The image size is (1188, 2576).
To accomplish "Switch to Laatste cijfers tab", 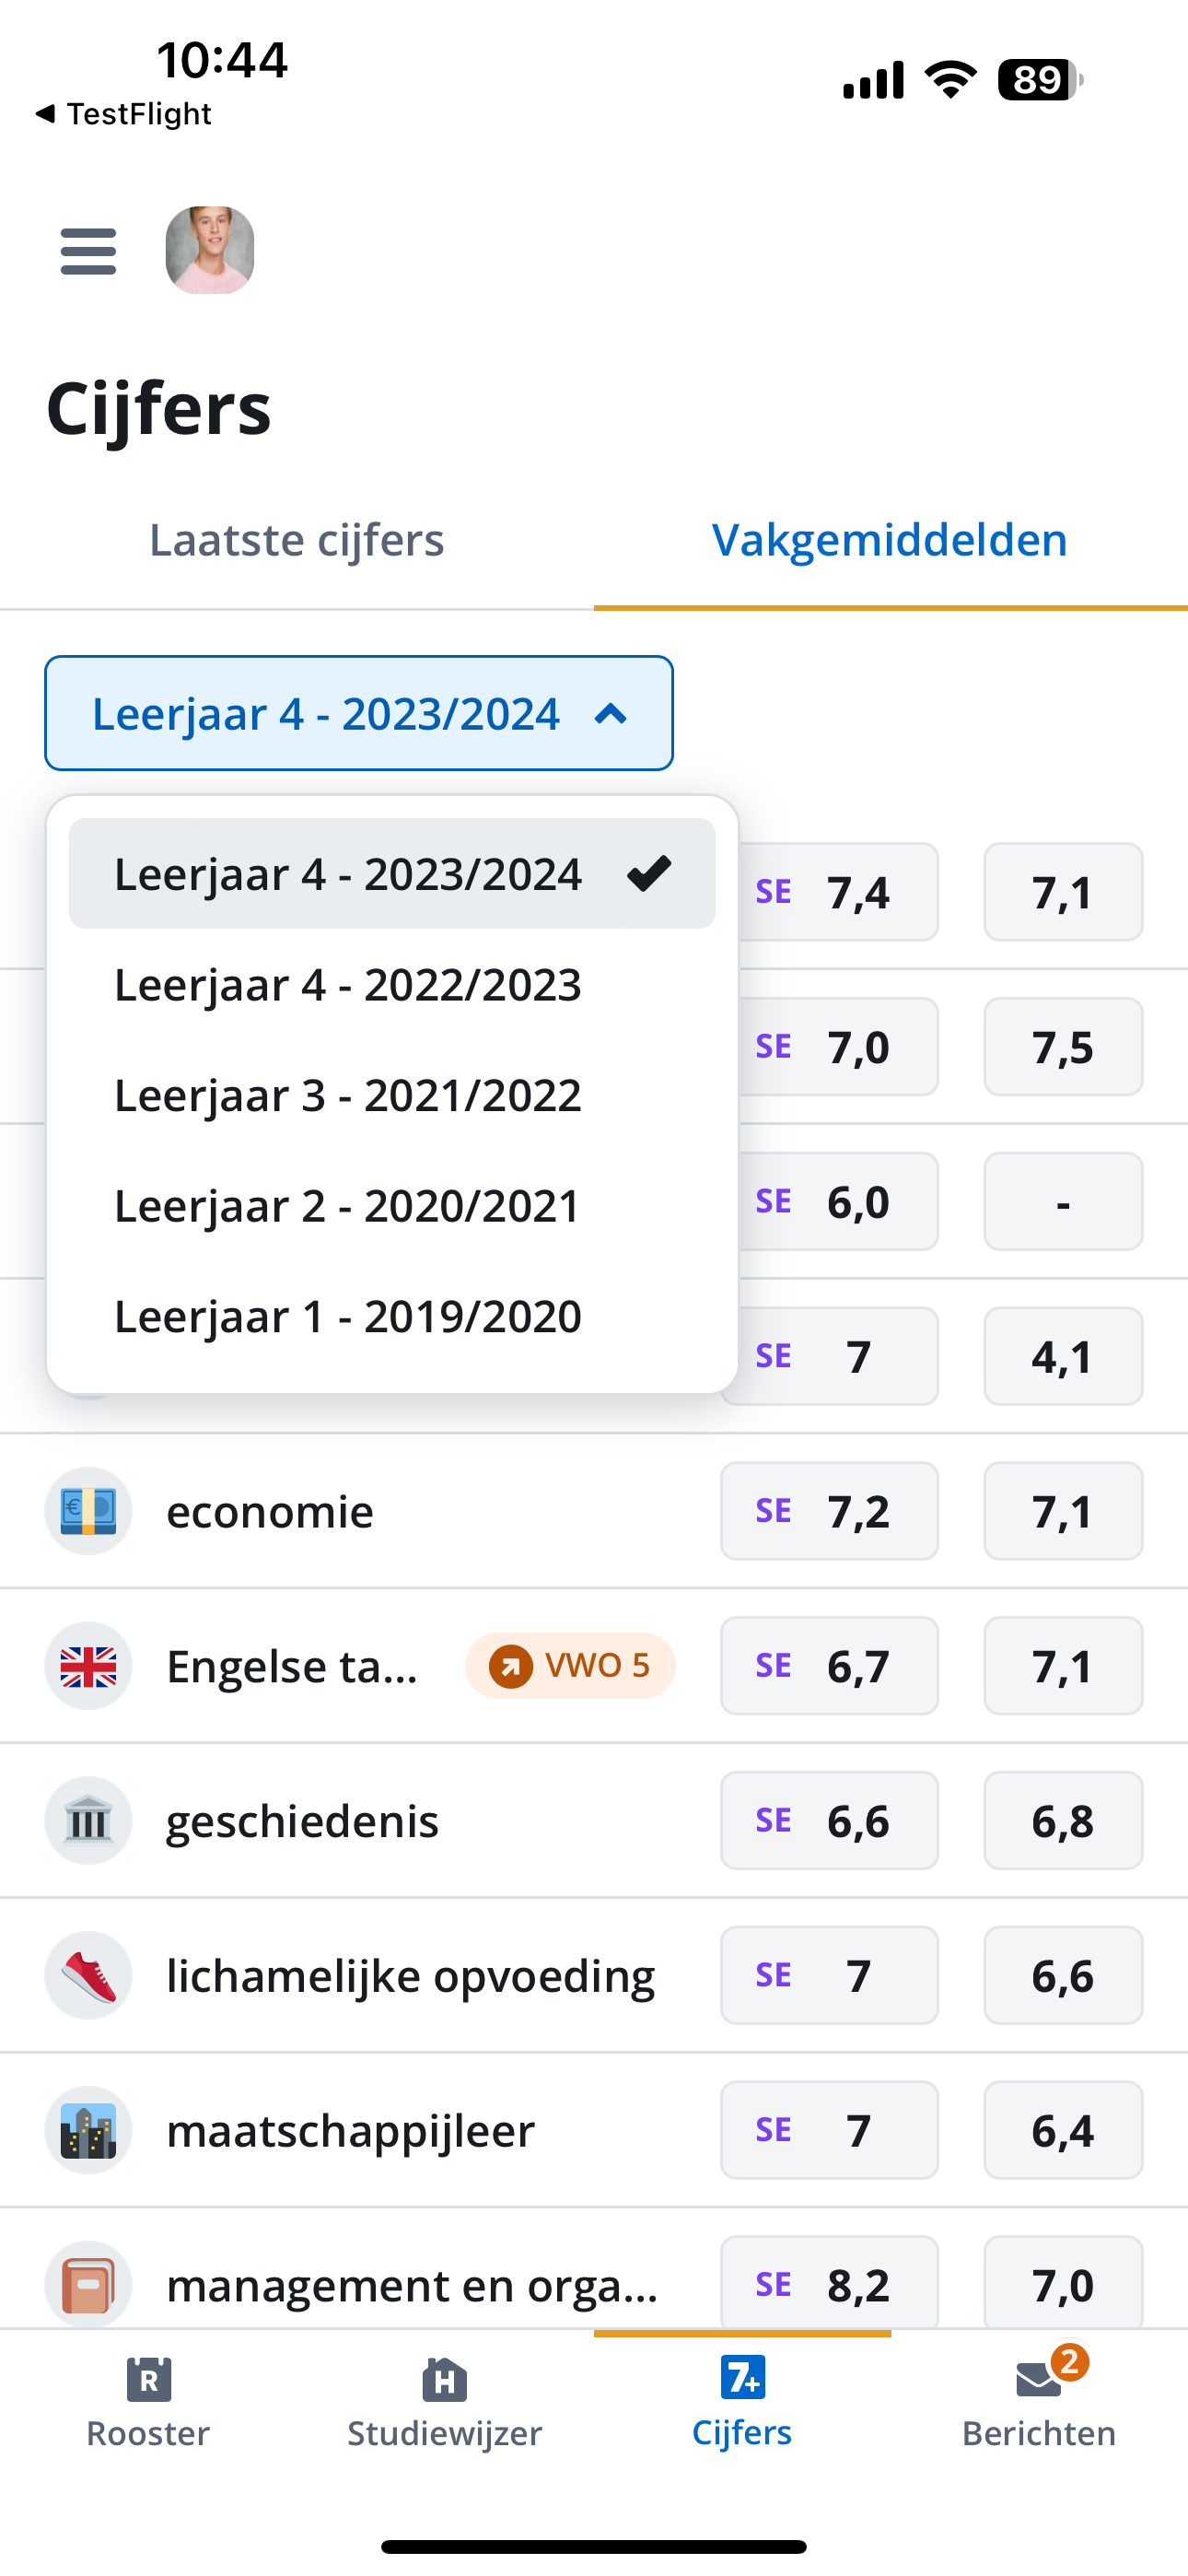I will click(296, 540).
